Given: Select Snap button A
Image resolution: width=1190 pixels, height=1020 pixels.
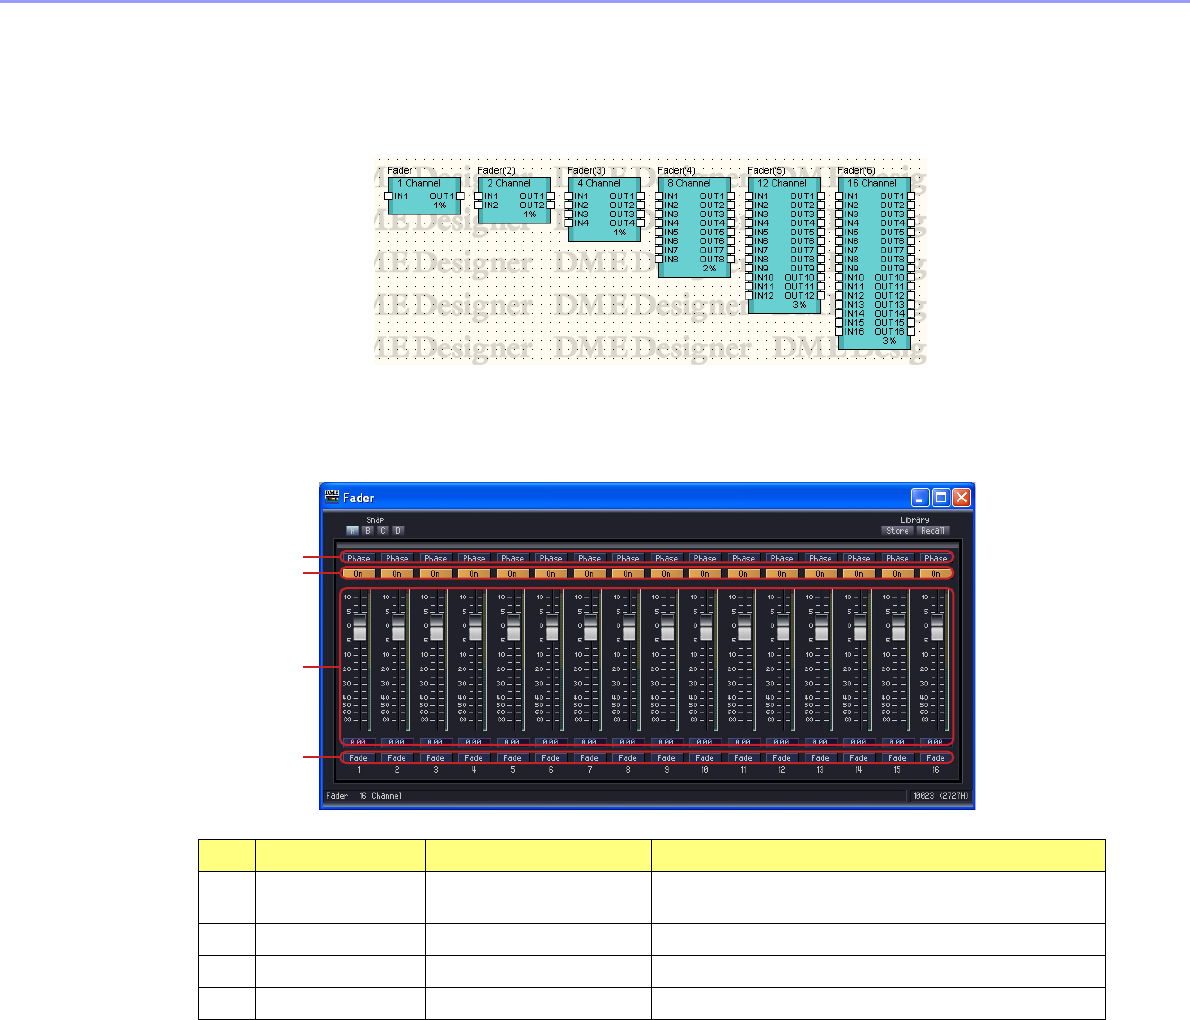Looking at the screenshot, I should pos(352,531).
